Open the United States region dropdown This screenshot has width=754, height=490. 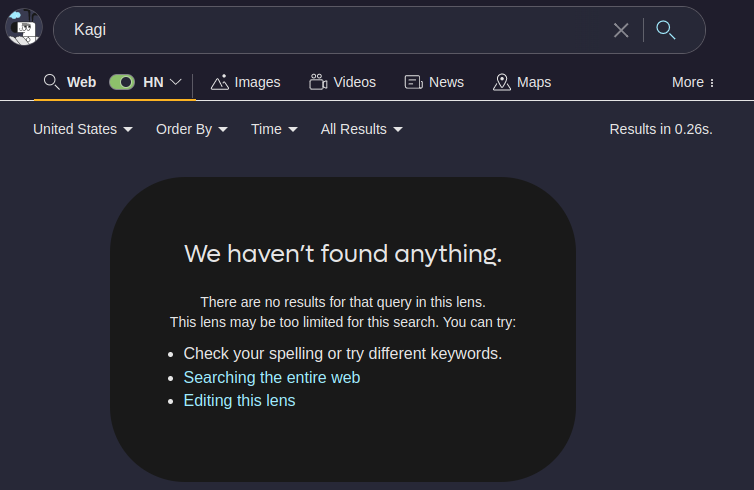(83, 129)
